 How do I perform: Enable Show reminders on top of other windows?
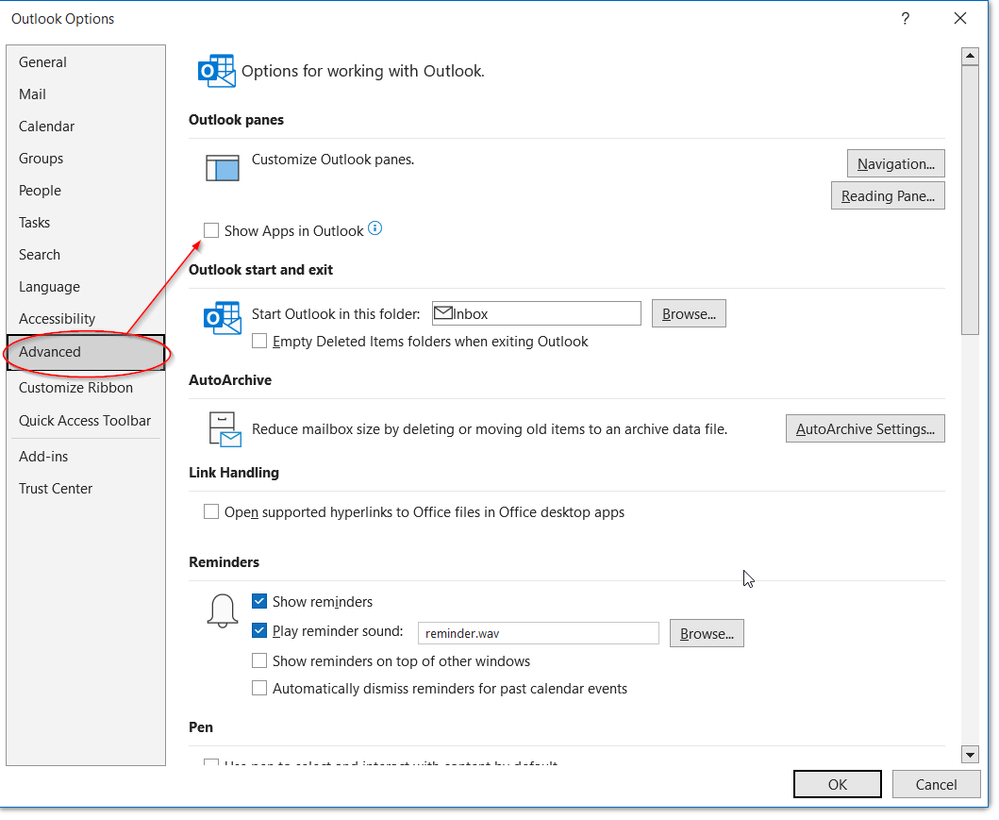coord(259,661)
